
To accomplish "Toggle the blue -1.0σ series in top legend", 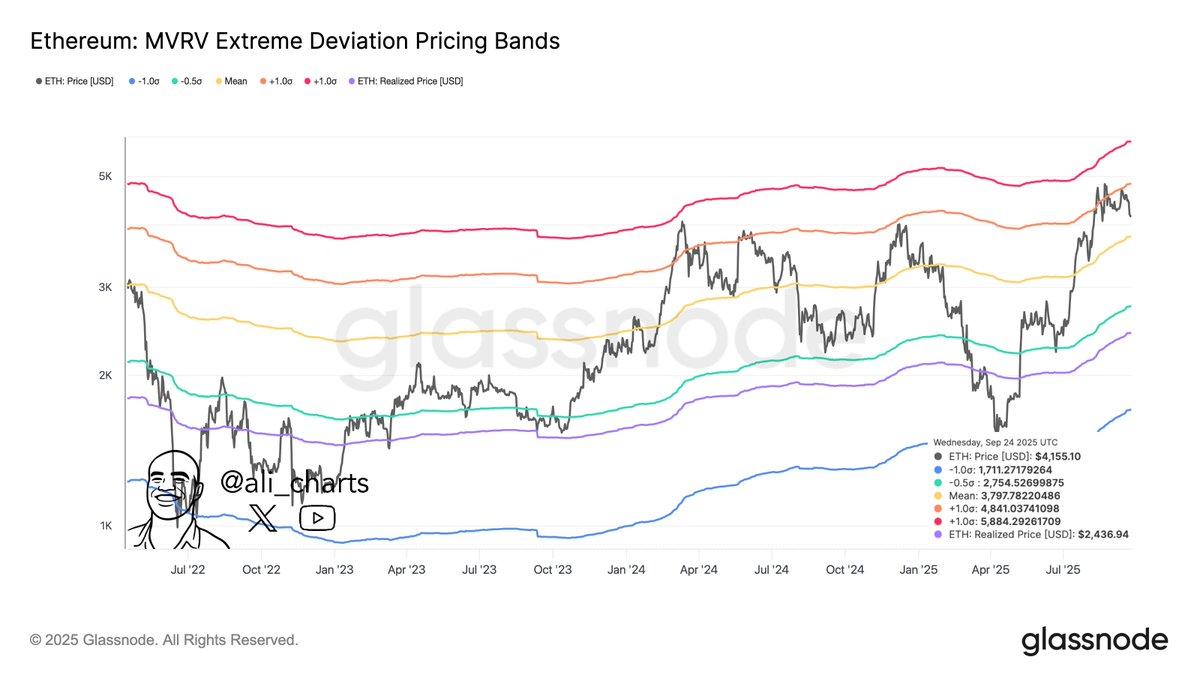I will click(147, 81).
